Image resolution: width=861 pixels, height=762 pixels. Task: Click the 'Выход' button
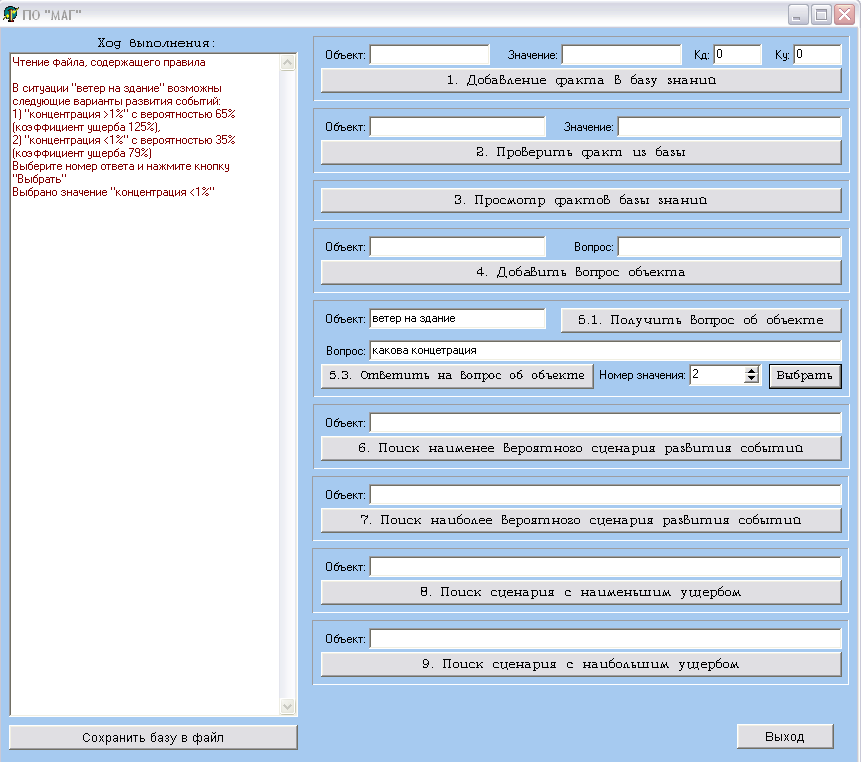point(785,737)
